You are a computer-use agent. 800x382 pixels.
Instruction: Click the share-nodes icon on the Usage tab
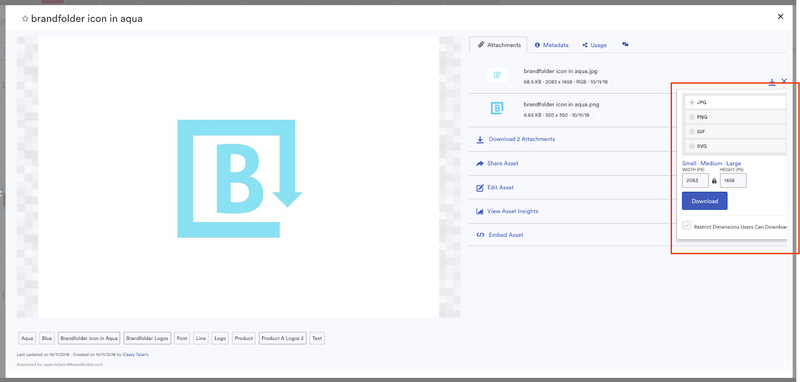(585, 45)
